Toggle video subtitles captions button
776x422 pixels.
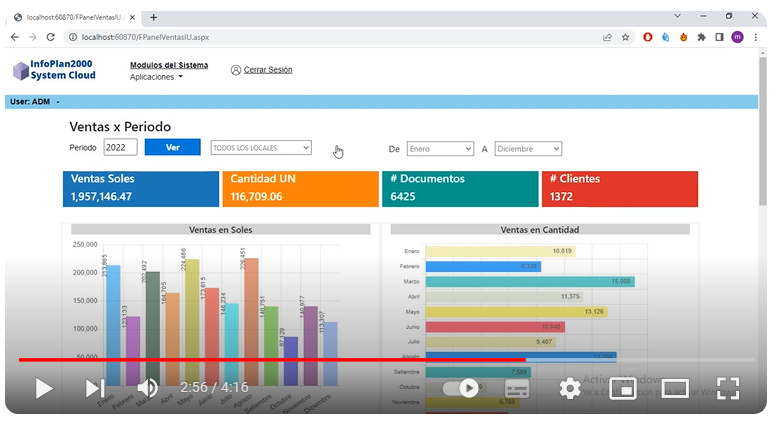(517, 389)
